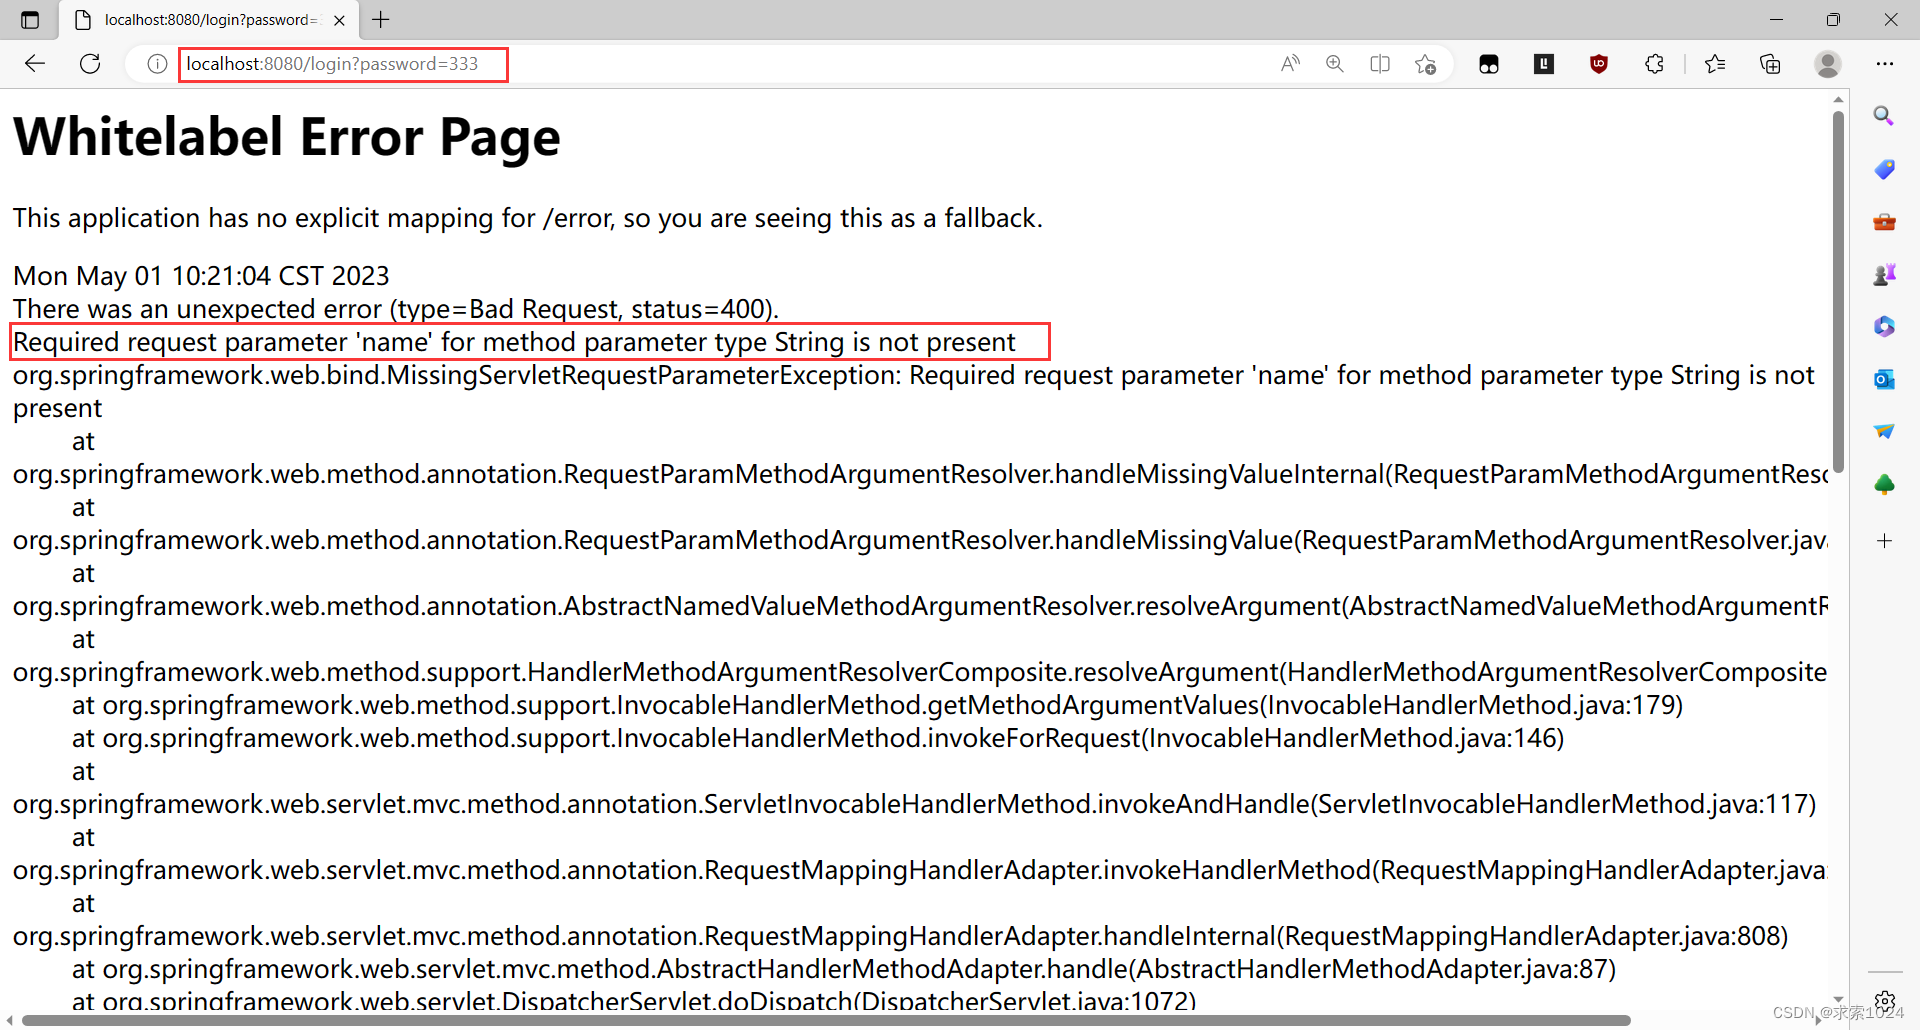Click the horizontal page scrollbar

(826, 1020)
